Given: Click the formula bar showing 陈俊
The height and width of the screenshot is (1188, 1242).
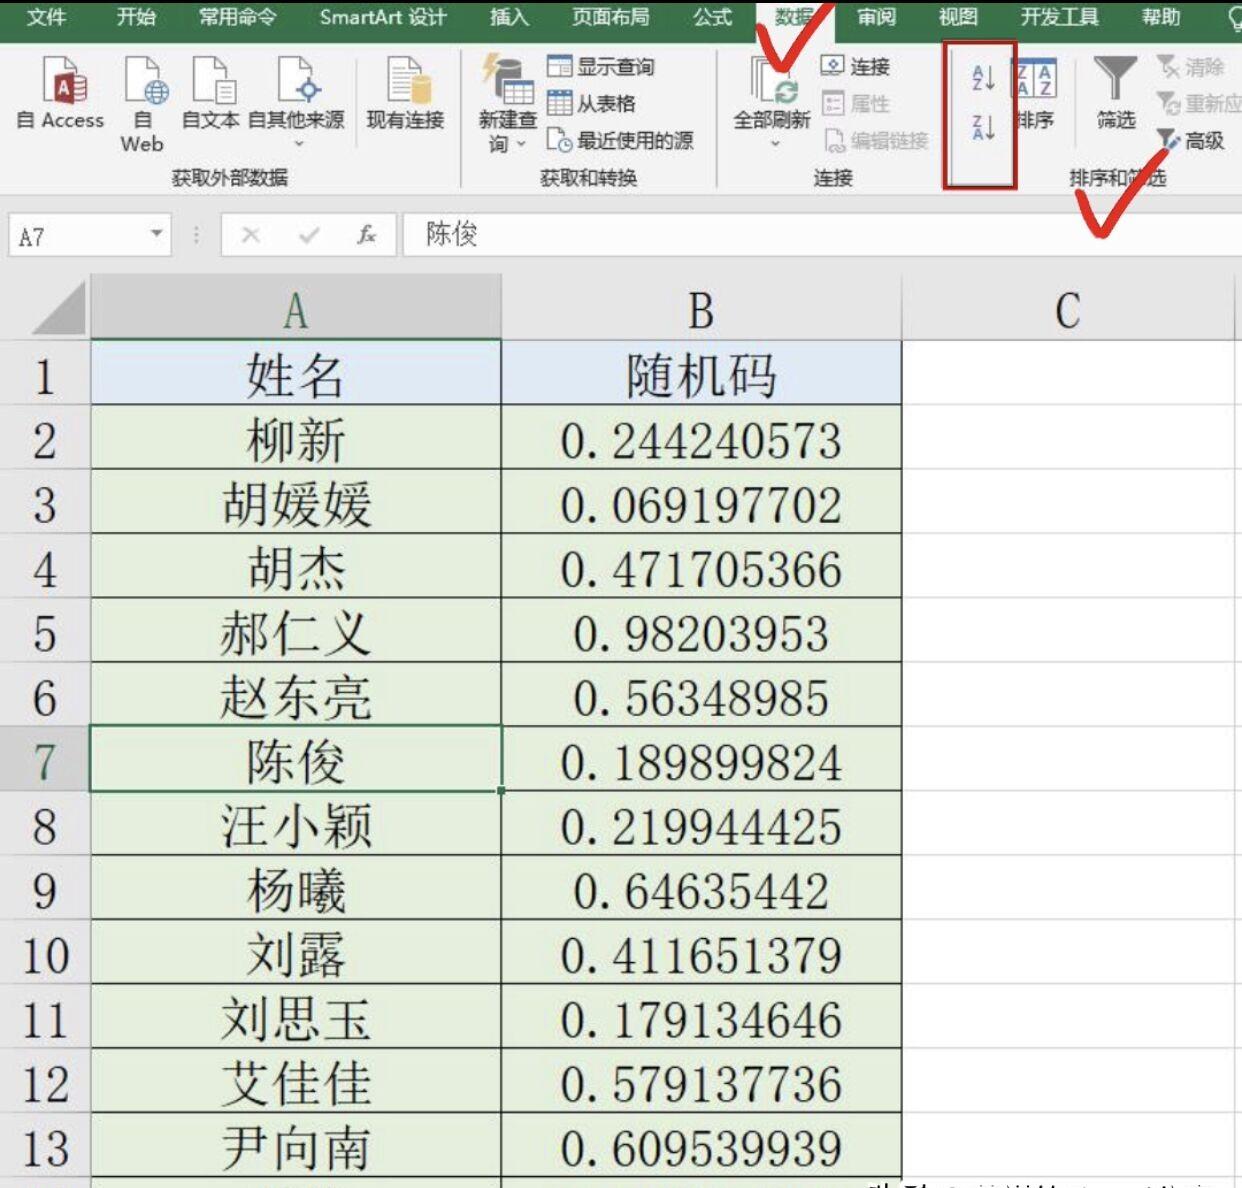Looking at the screenshot, I should [x=822, y=235].
